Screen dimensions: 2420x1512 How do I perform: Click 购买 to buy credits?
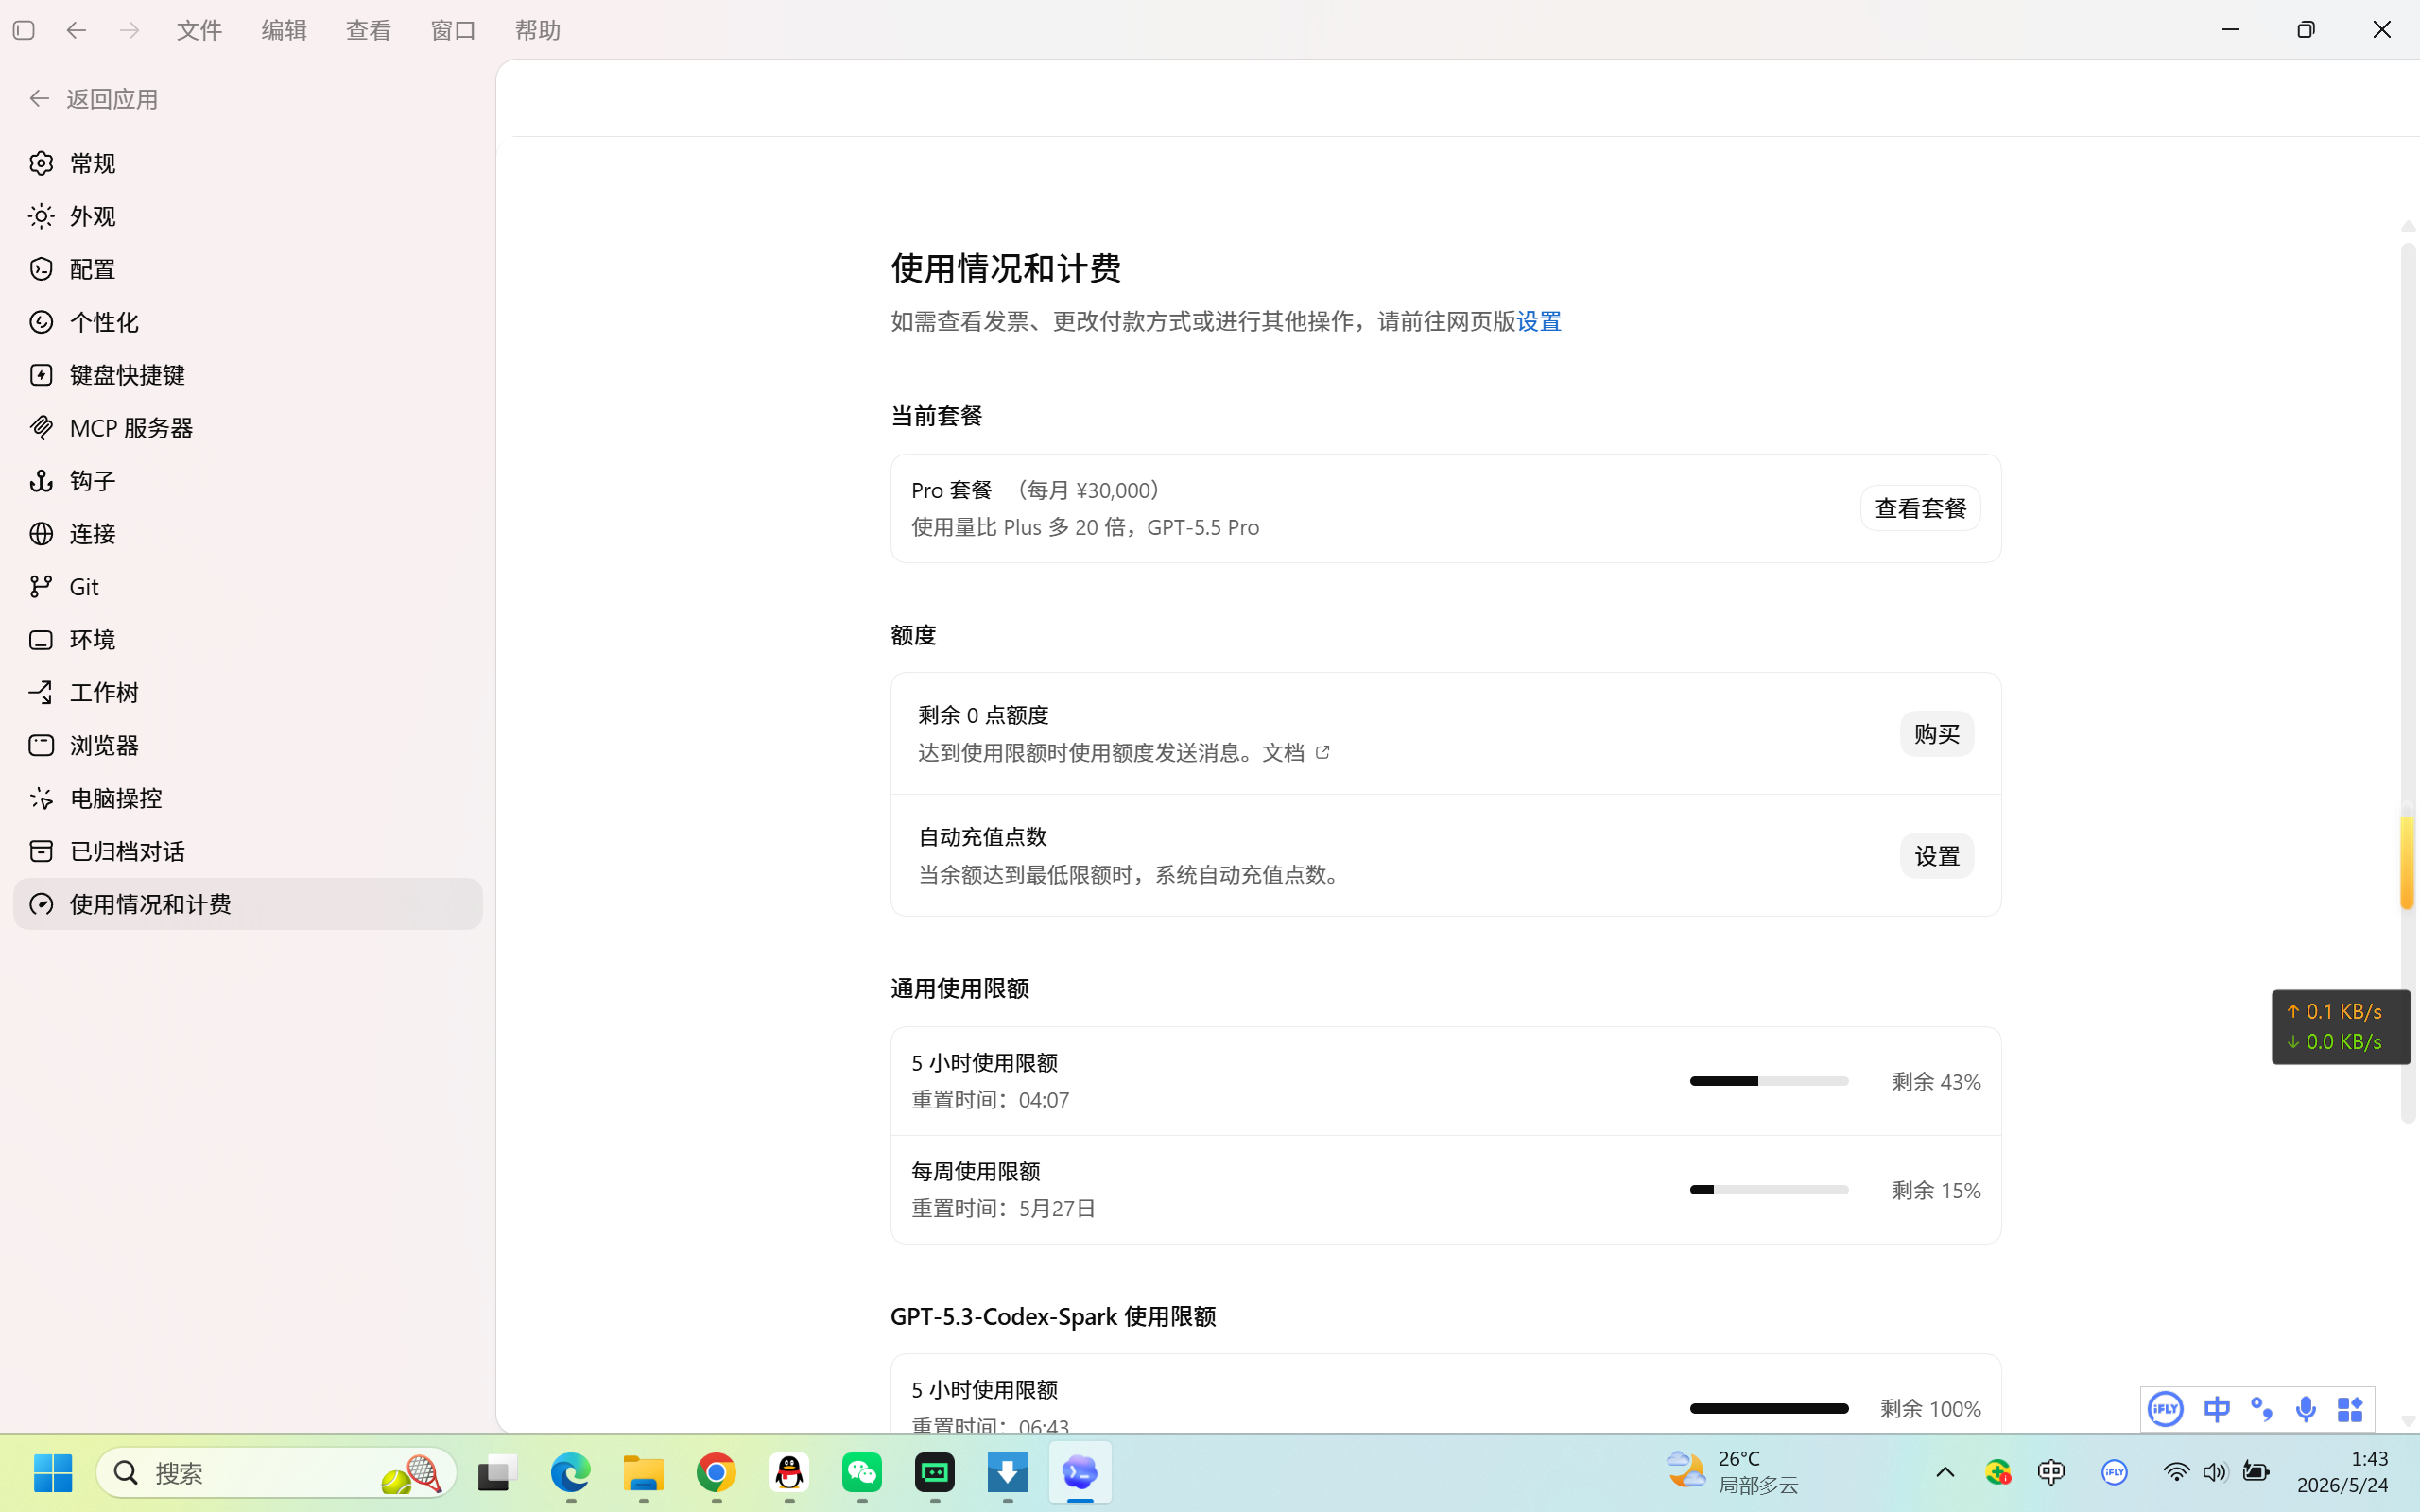click(x=1937, y=734)
